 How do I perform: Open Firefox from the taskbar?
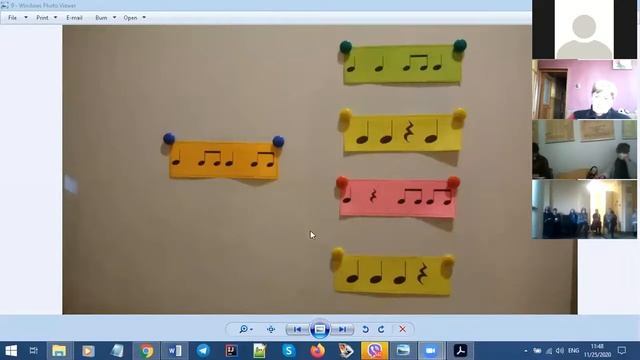317,351
